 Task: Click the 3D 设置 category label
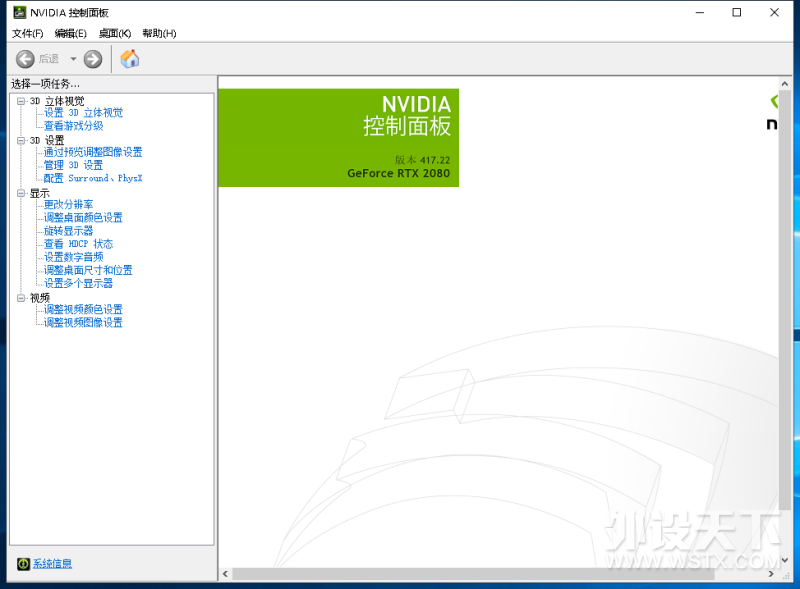[47, 140]
